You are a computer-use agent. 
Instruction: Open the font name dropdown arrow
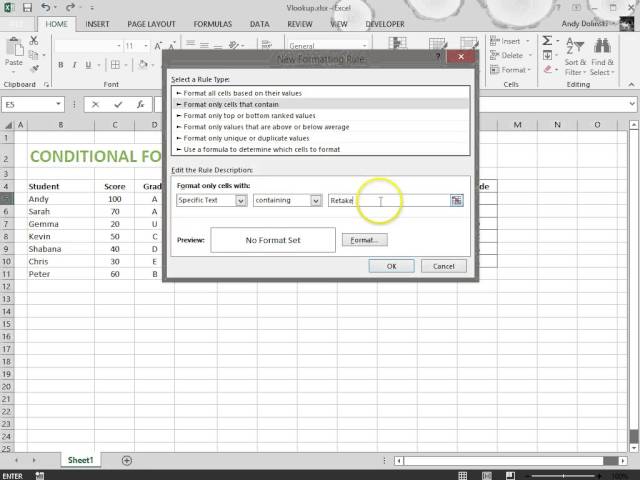pos(119,46)
